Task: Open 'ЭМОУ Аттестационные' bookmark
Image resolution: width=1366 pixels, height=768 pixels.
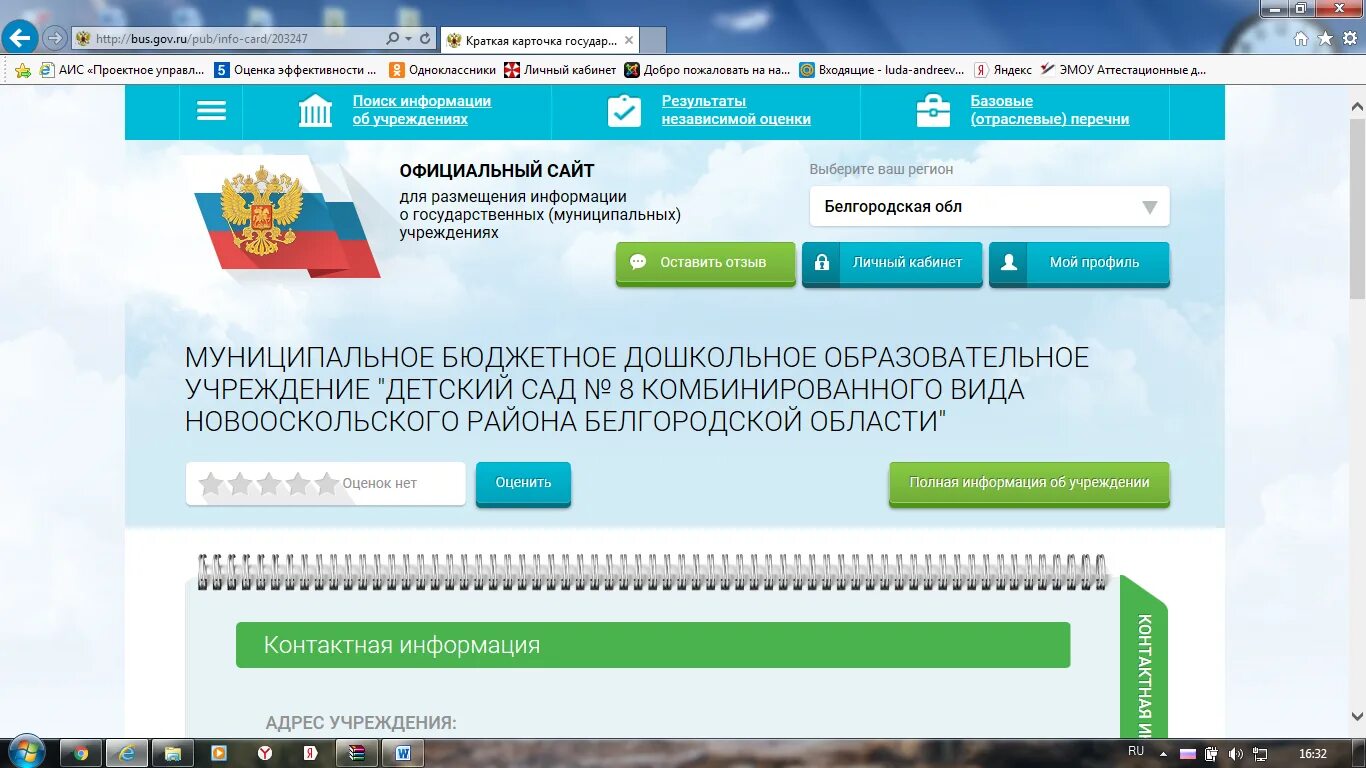Action: pos(1123,70)
